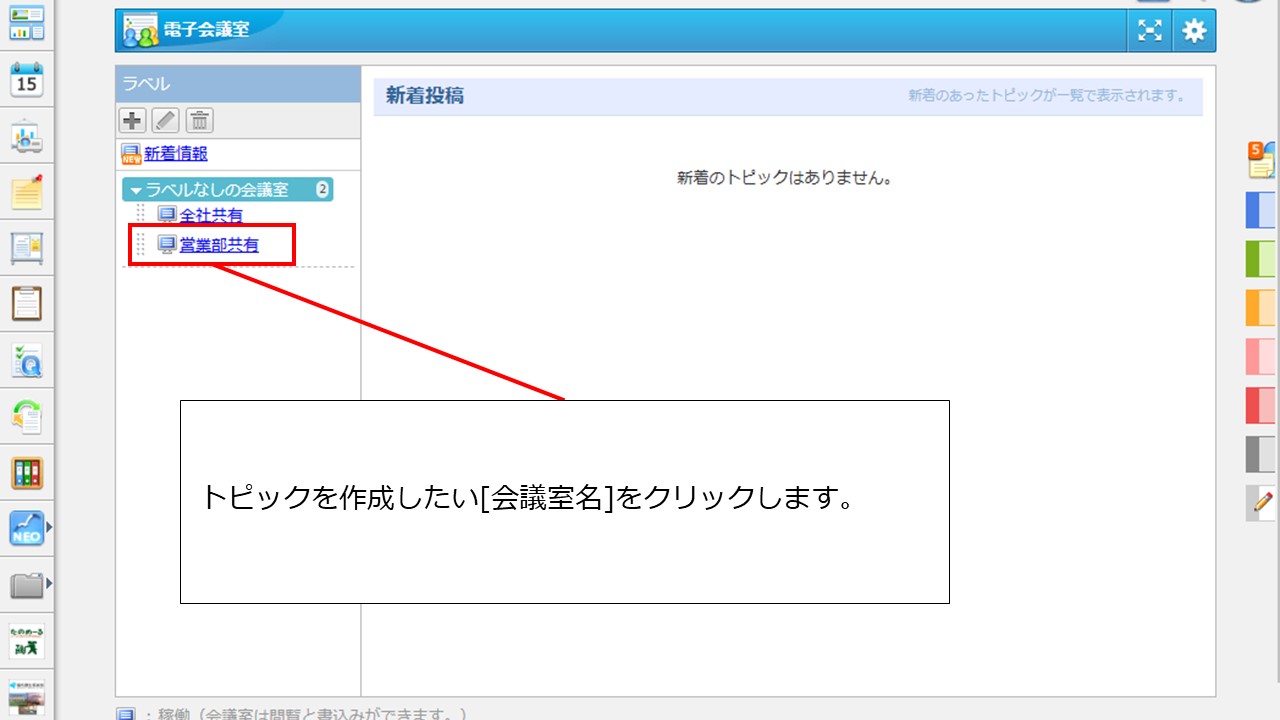Image resolution: width=1280 pixels, height=720 pixels.
Task: Open the calendar icon showing 15
Action: 27,78
